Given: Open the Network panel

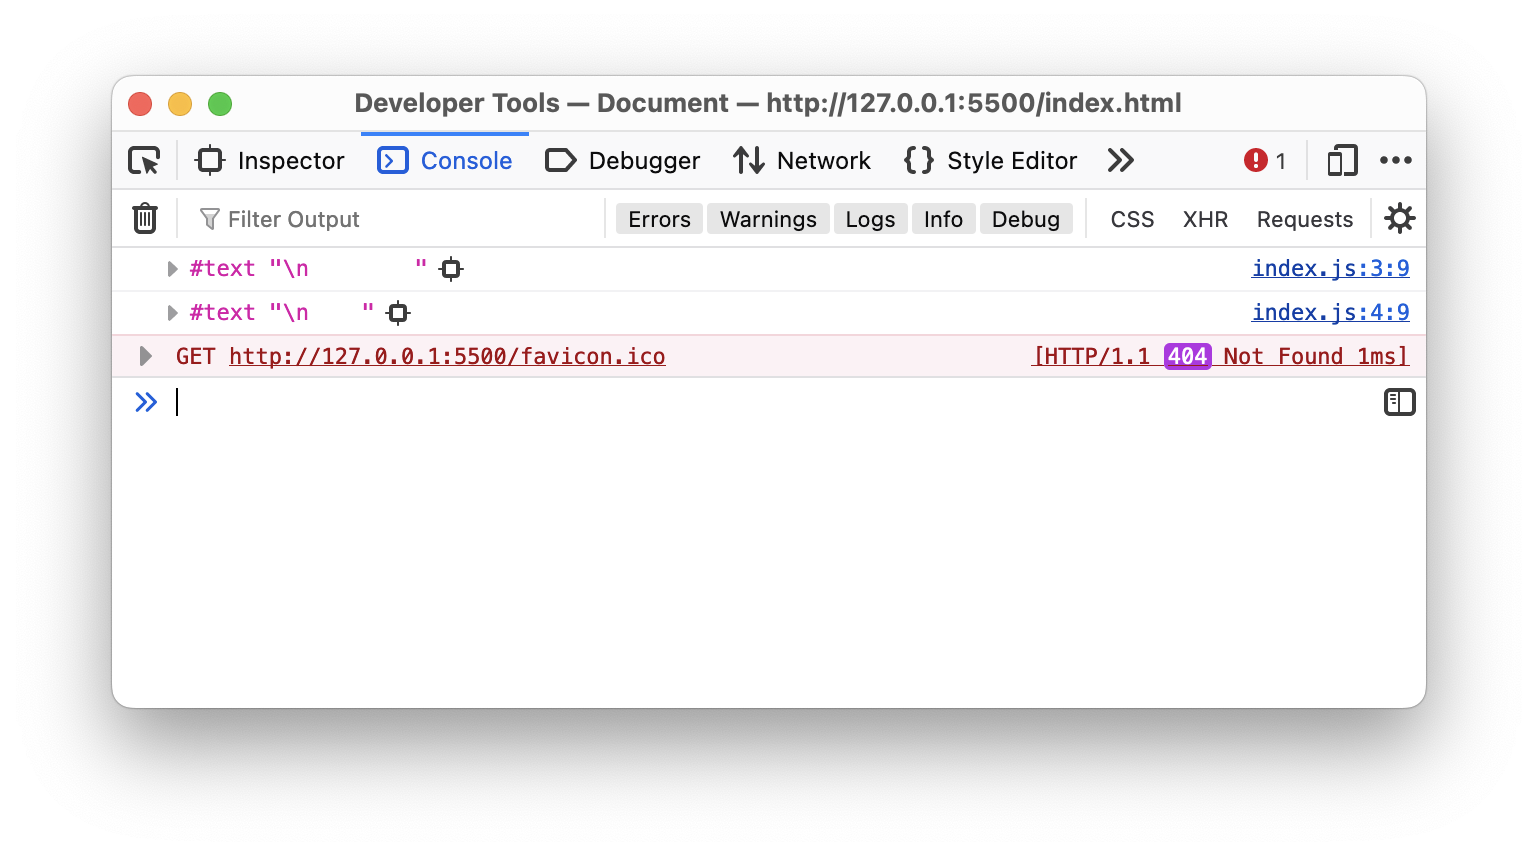Looking at the screenshot, I should [x=801, y=160].
